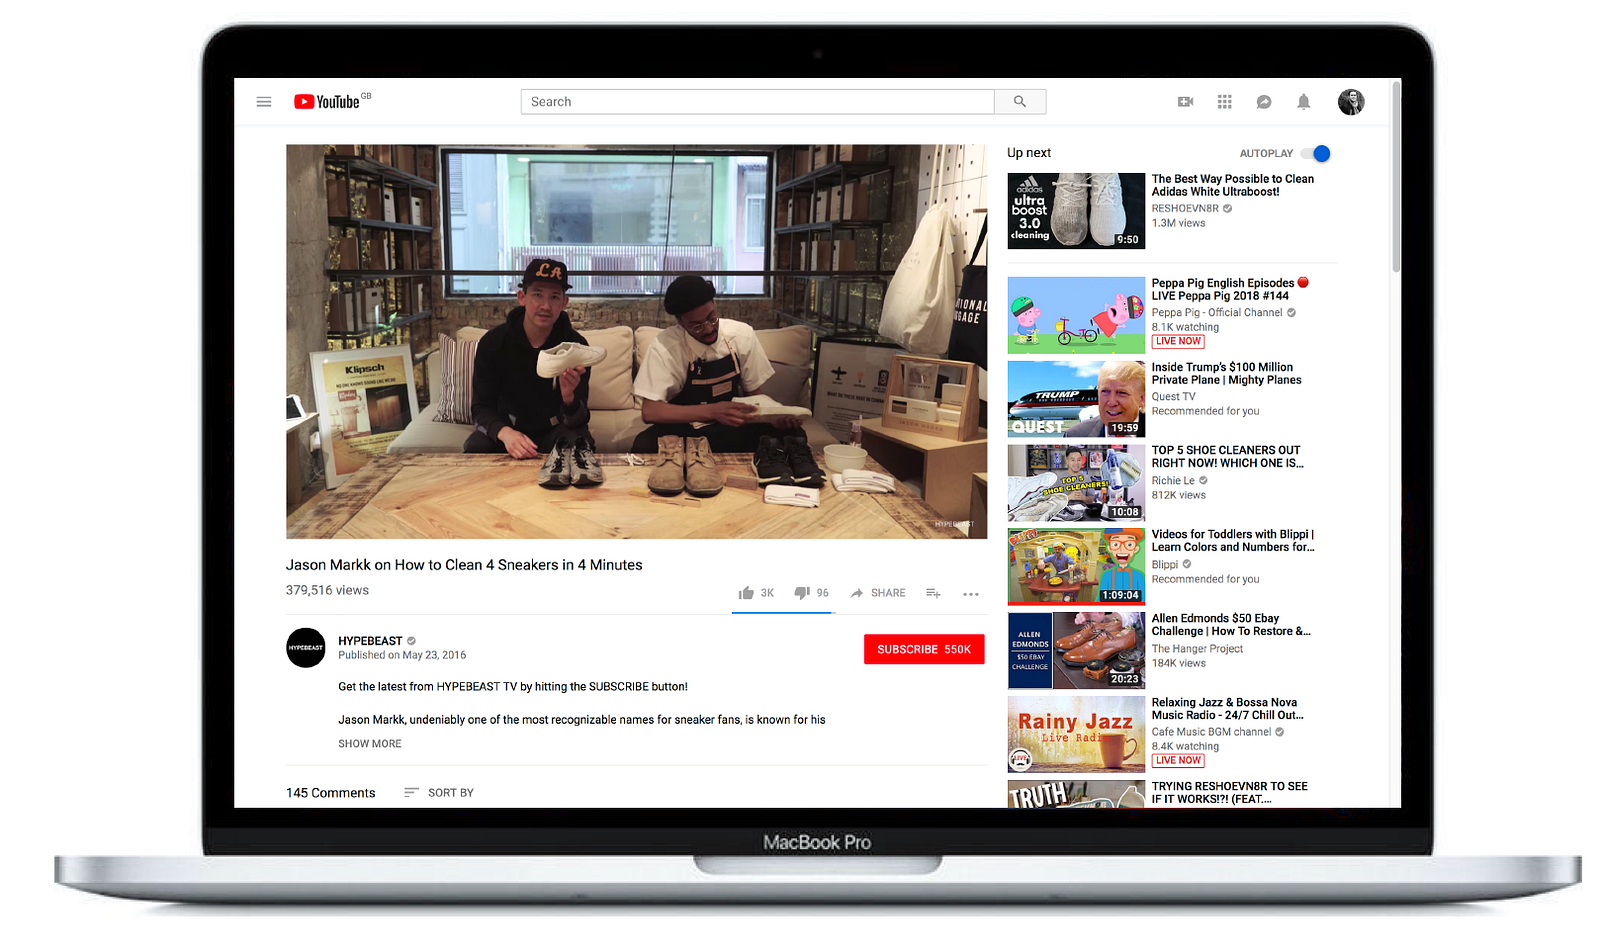Subscribe to HYPEBEAST channel
This screenshot has height=943, width=1600.
coord(924,649)
